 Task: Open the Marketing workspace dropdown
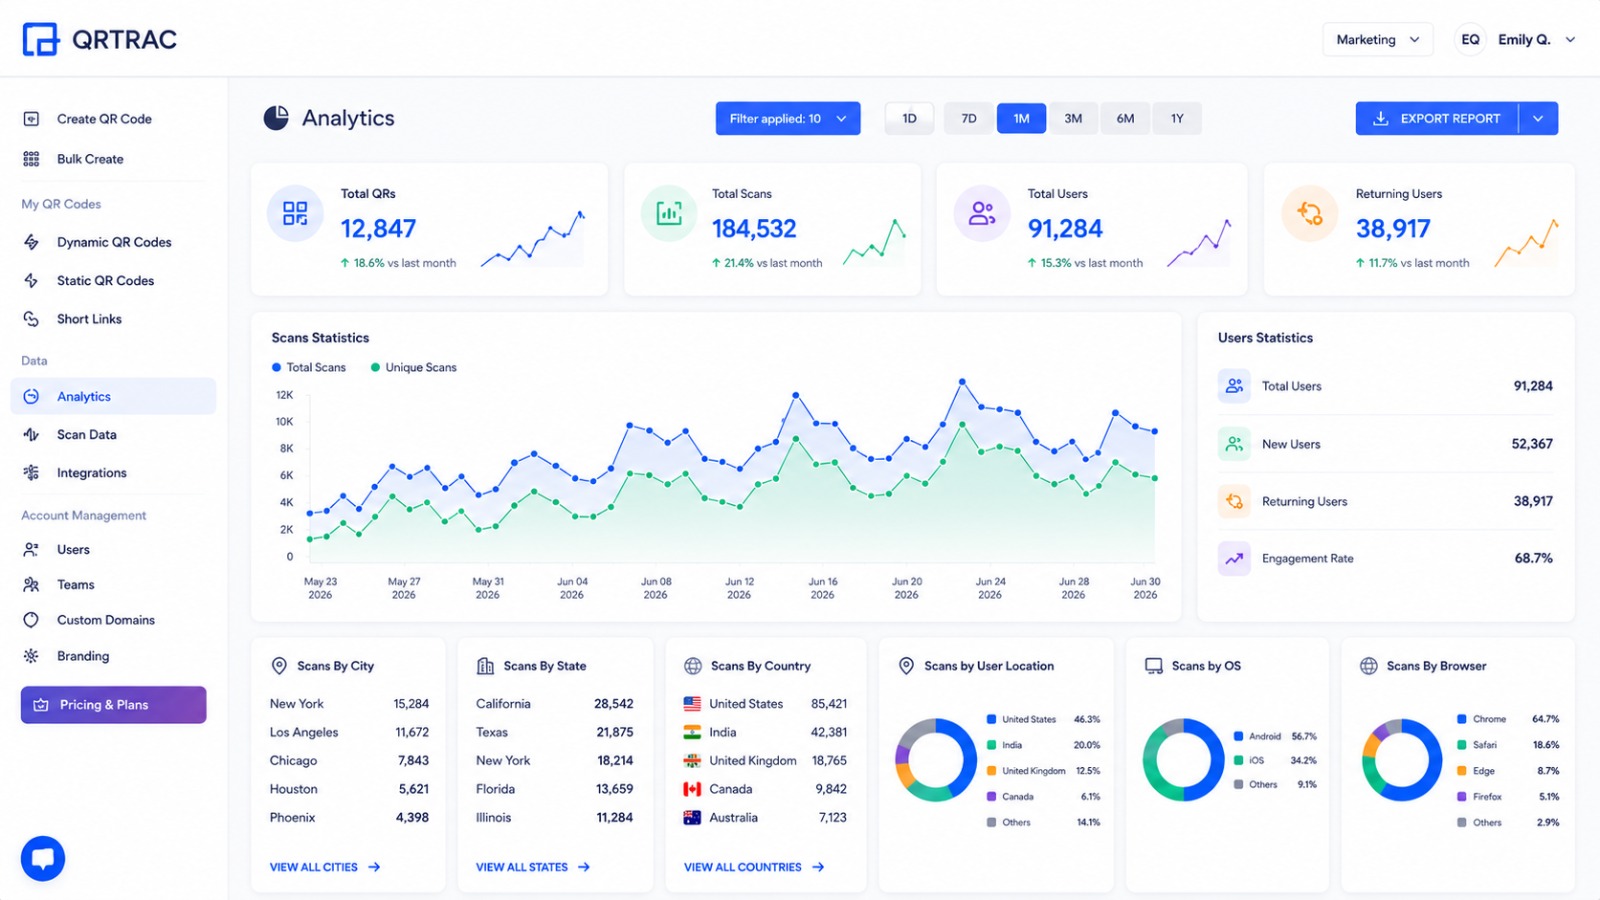coord(1377,39)
